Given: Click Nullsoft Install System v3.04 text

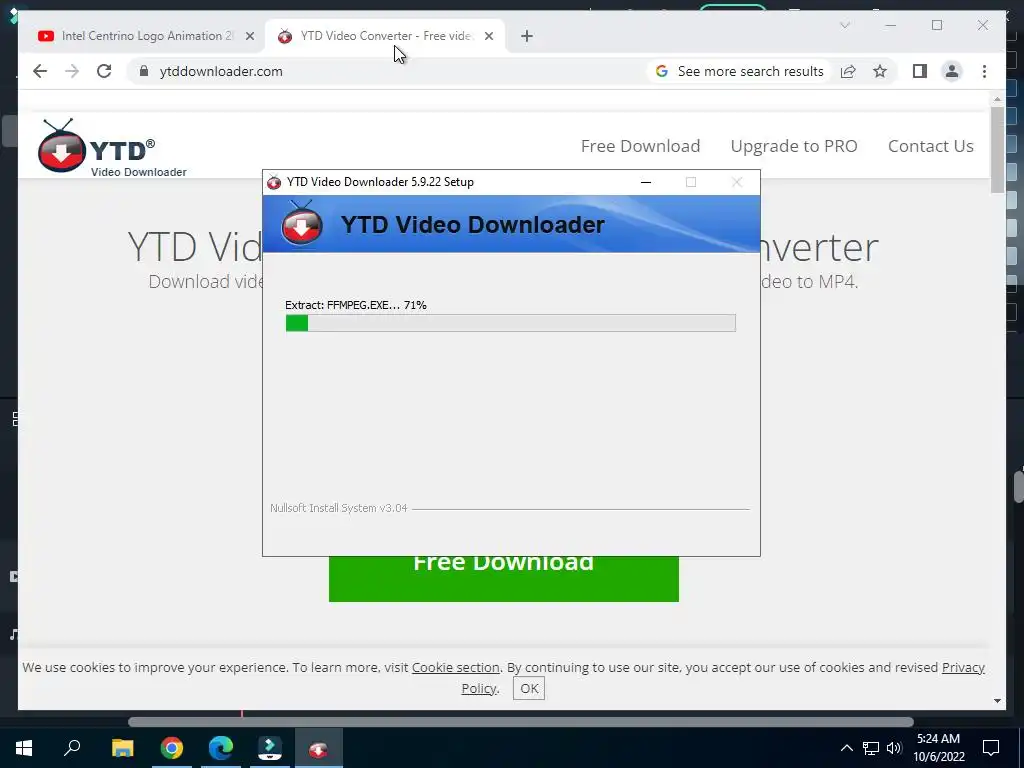Looking at the screenshot, I should click(338, 508).
